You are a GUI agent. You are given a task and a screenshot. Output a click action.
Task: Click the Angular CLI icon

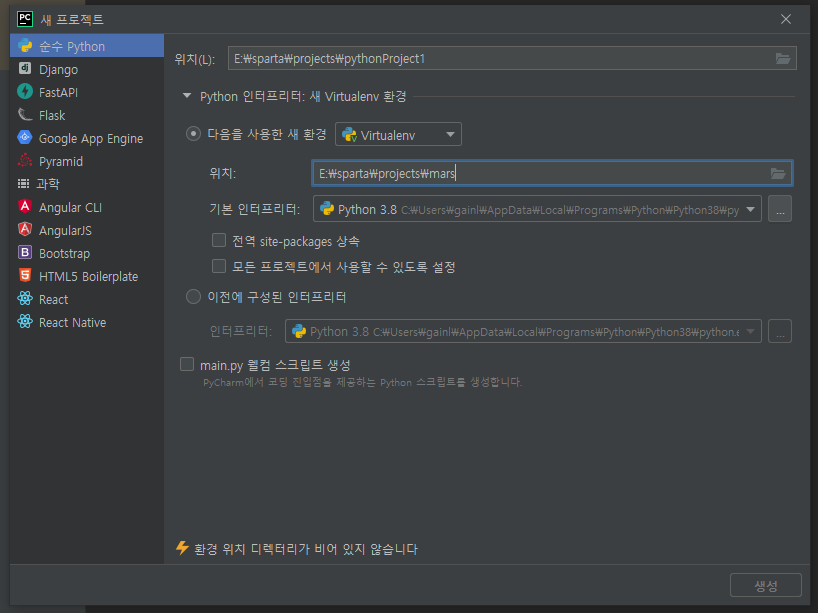click(x=25, y=207)
